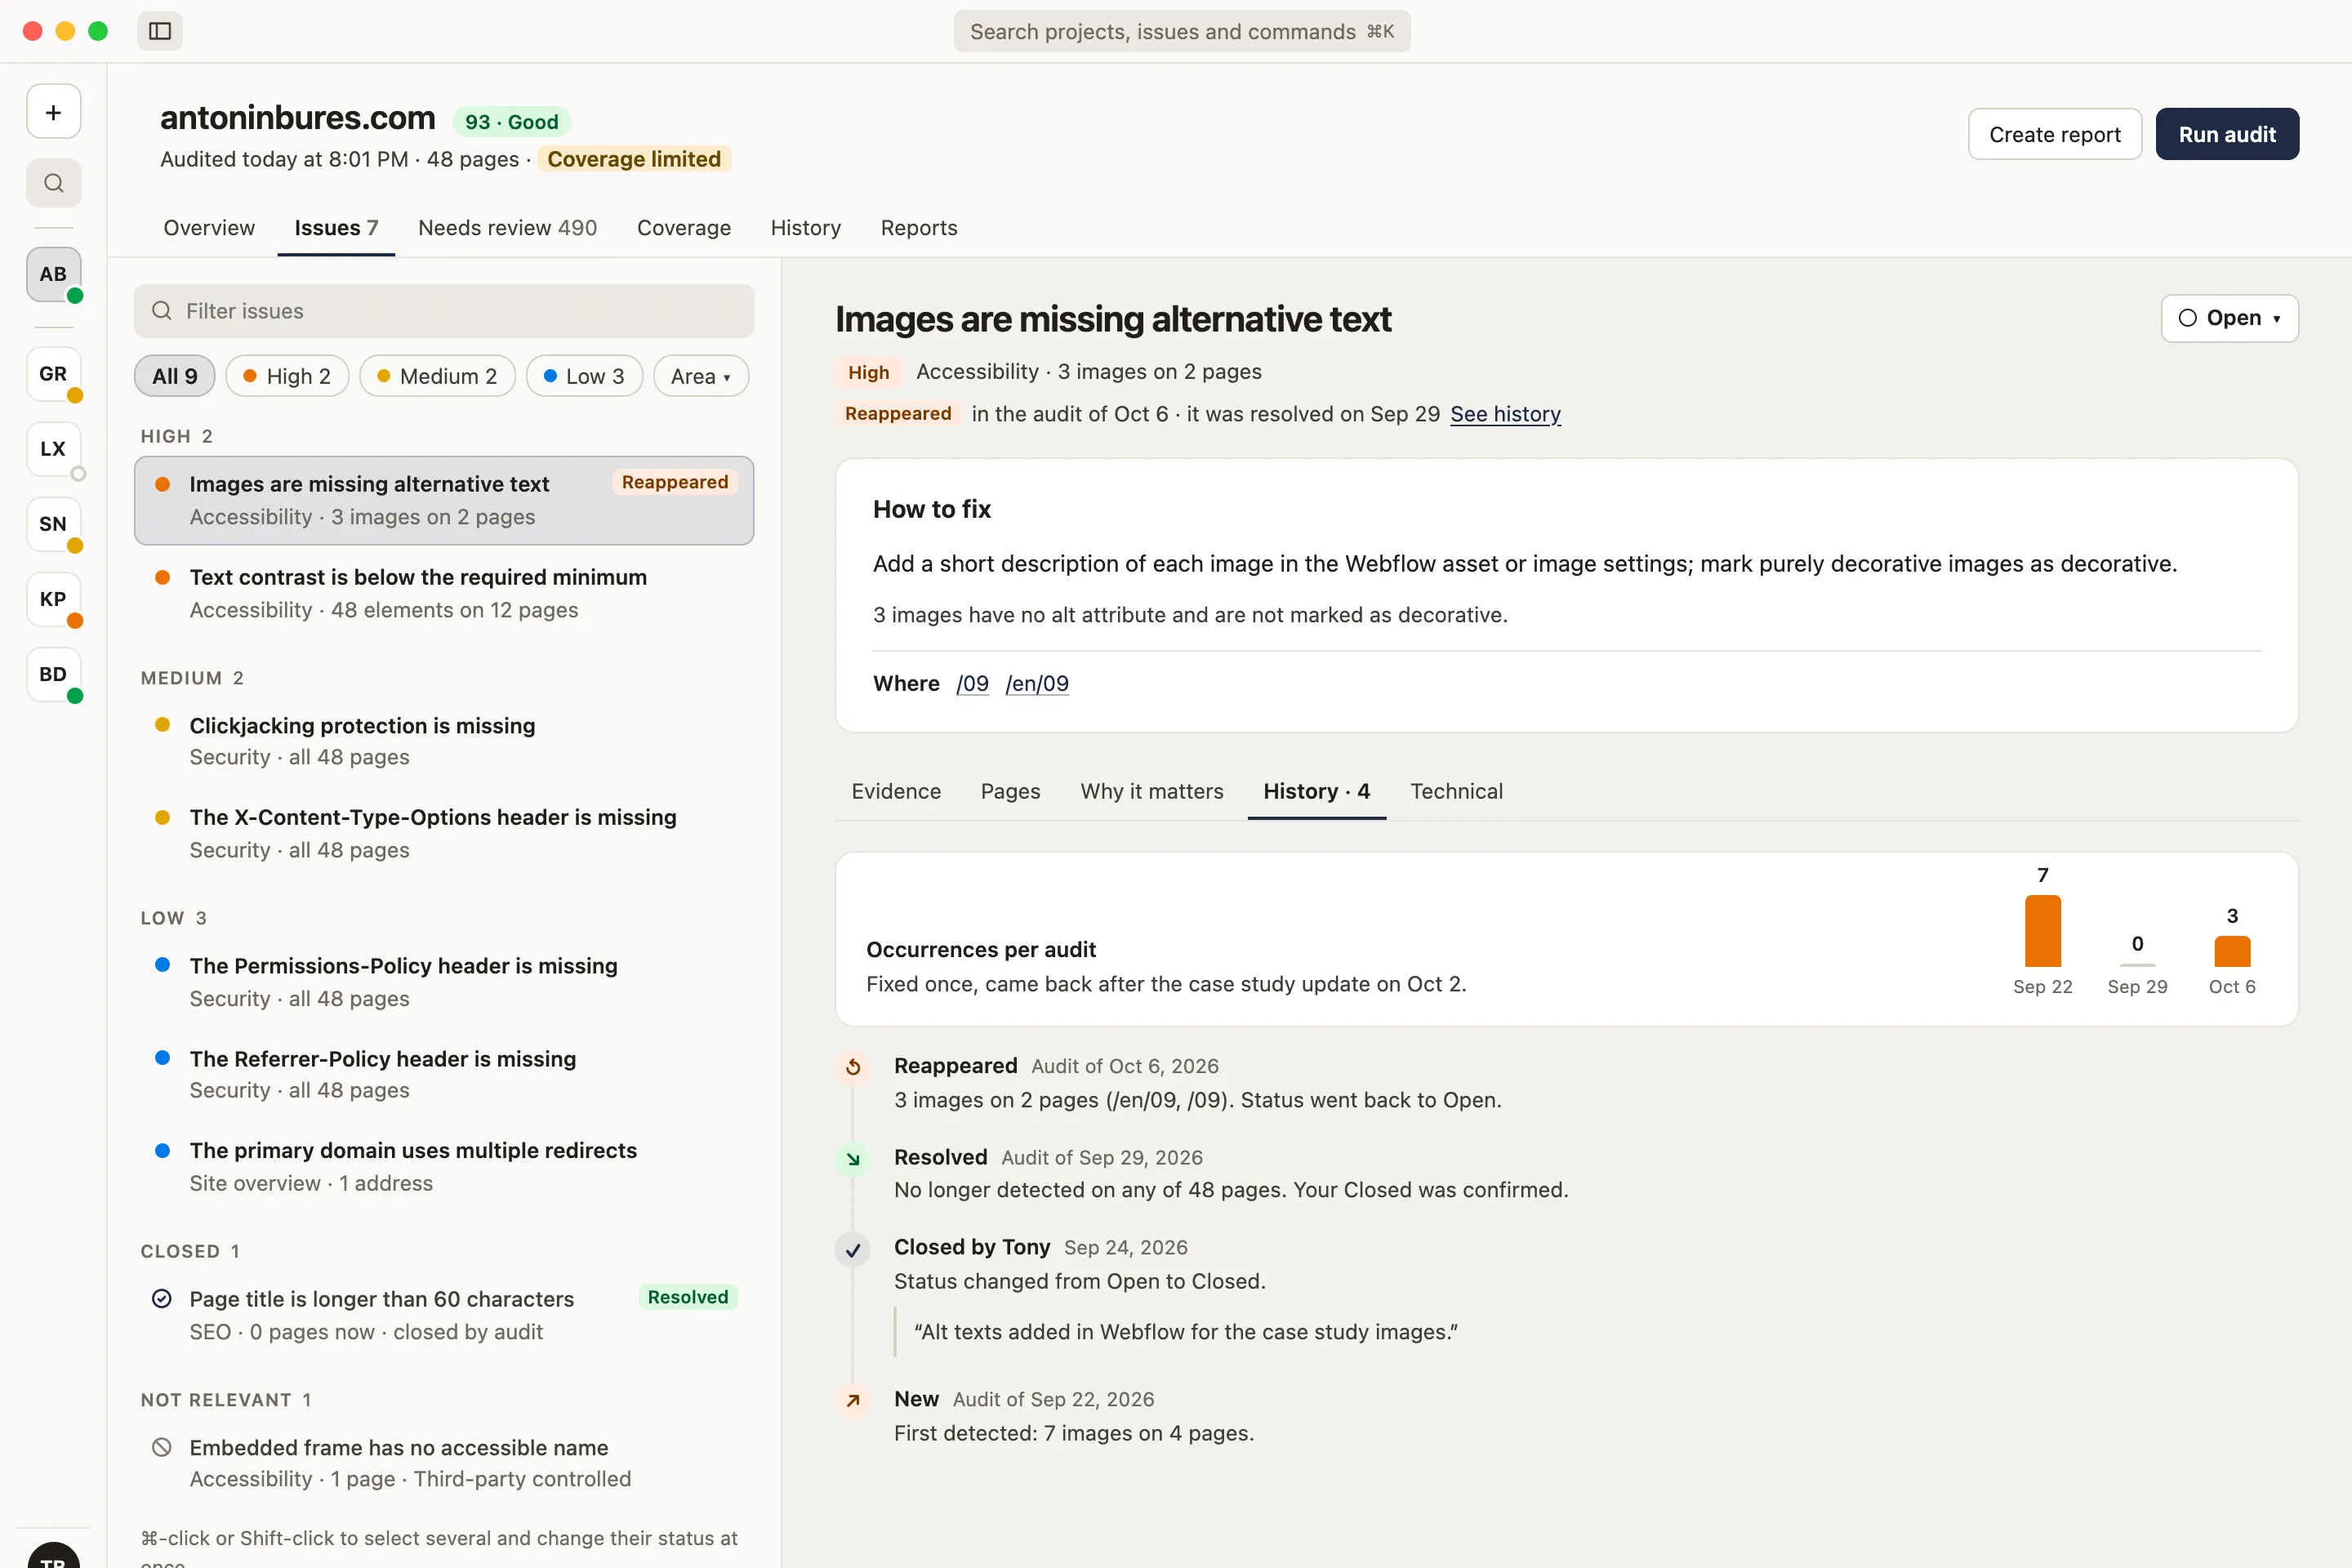Click the Resolved down-arrow timeline icon
Image resolution: width=2352 pixels, height=1568 pixels.
853,1159
